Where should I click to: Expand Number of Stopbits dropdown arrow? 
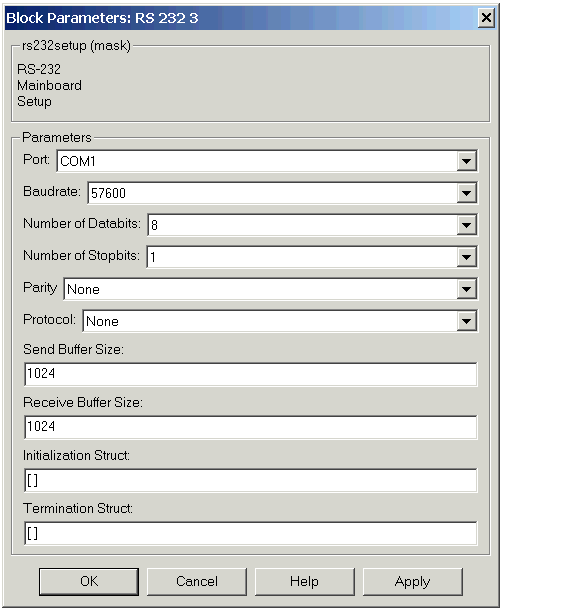467,257
